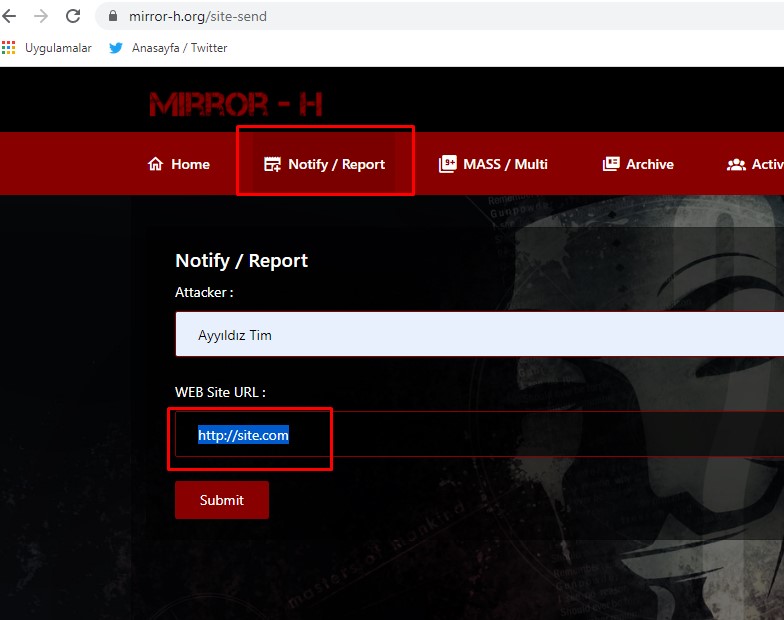Click the Twitter bird bookmark icon

click(116, 48)
